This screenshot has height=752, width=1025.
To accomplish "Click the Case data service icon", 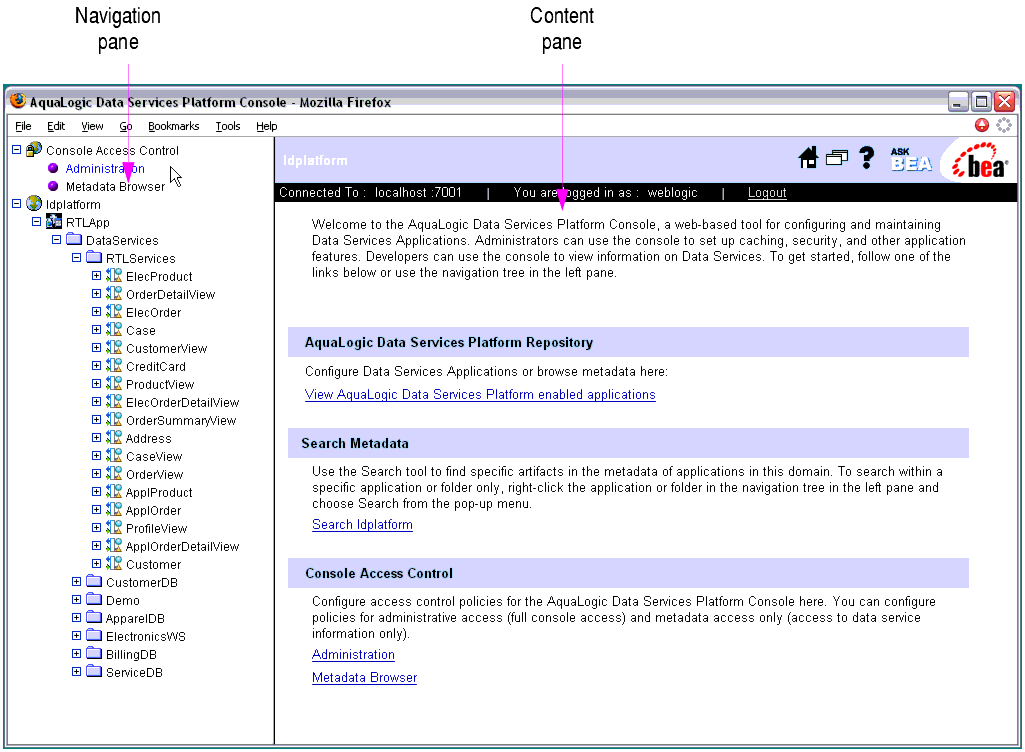I will [114, 330].
